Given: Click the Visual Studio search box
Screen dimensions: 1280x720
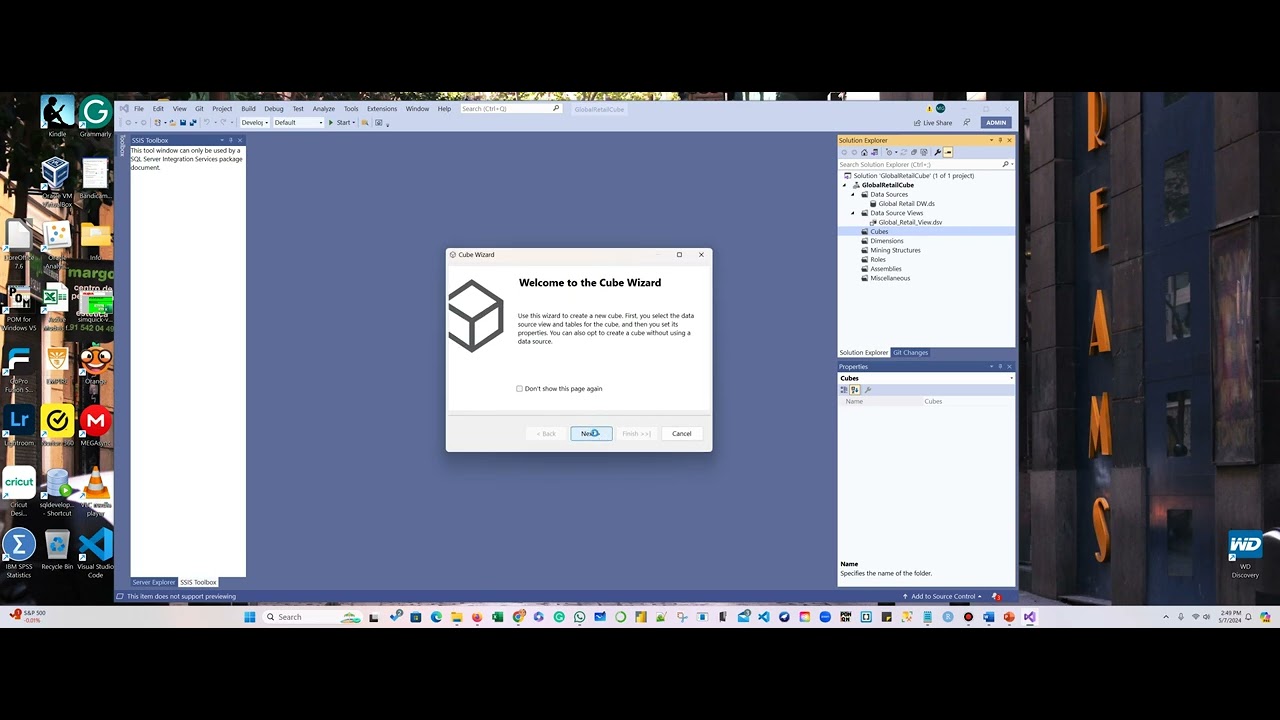Looking at the screenshot, I should point(510,108).
